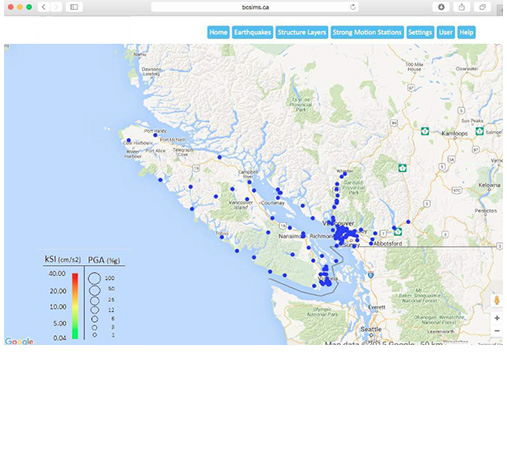Open the Structure Layers menu
Screen dimensions: 507x472
point(302,32)
